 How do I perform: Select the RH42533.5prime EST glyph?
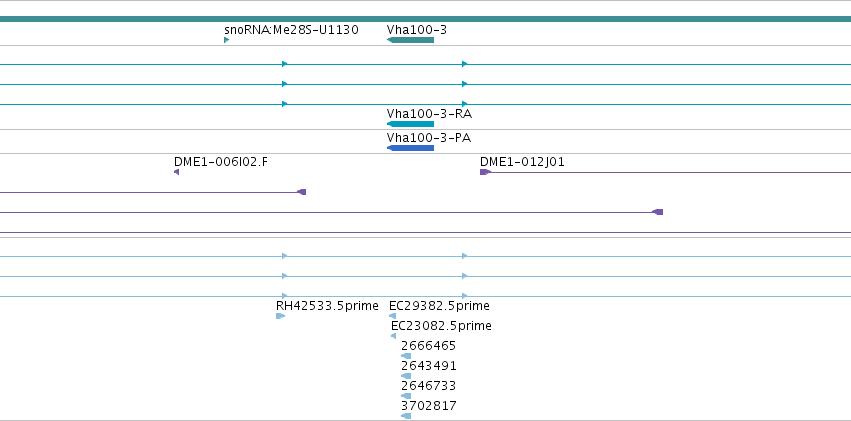tap(280, 316)
